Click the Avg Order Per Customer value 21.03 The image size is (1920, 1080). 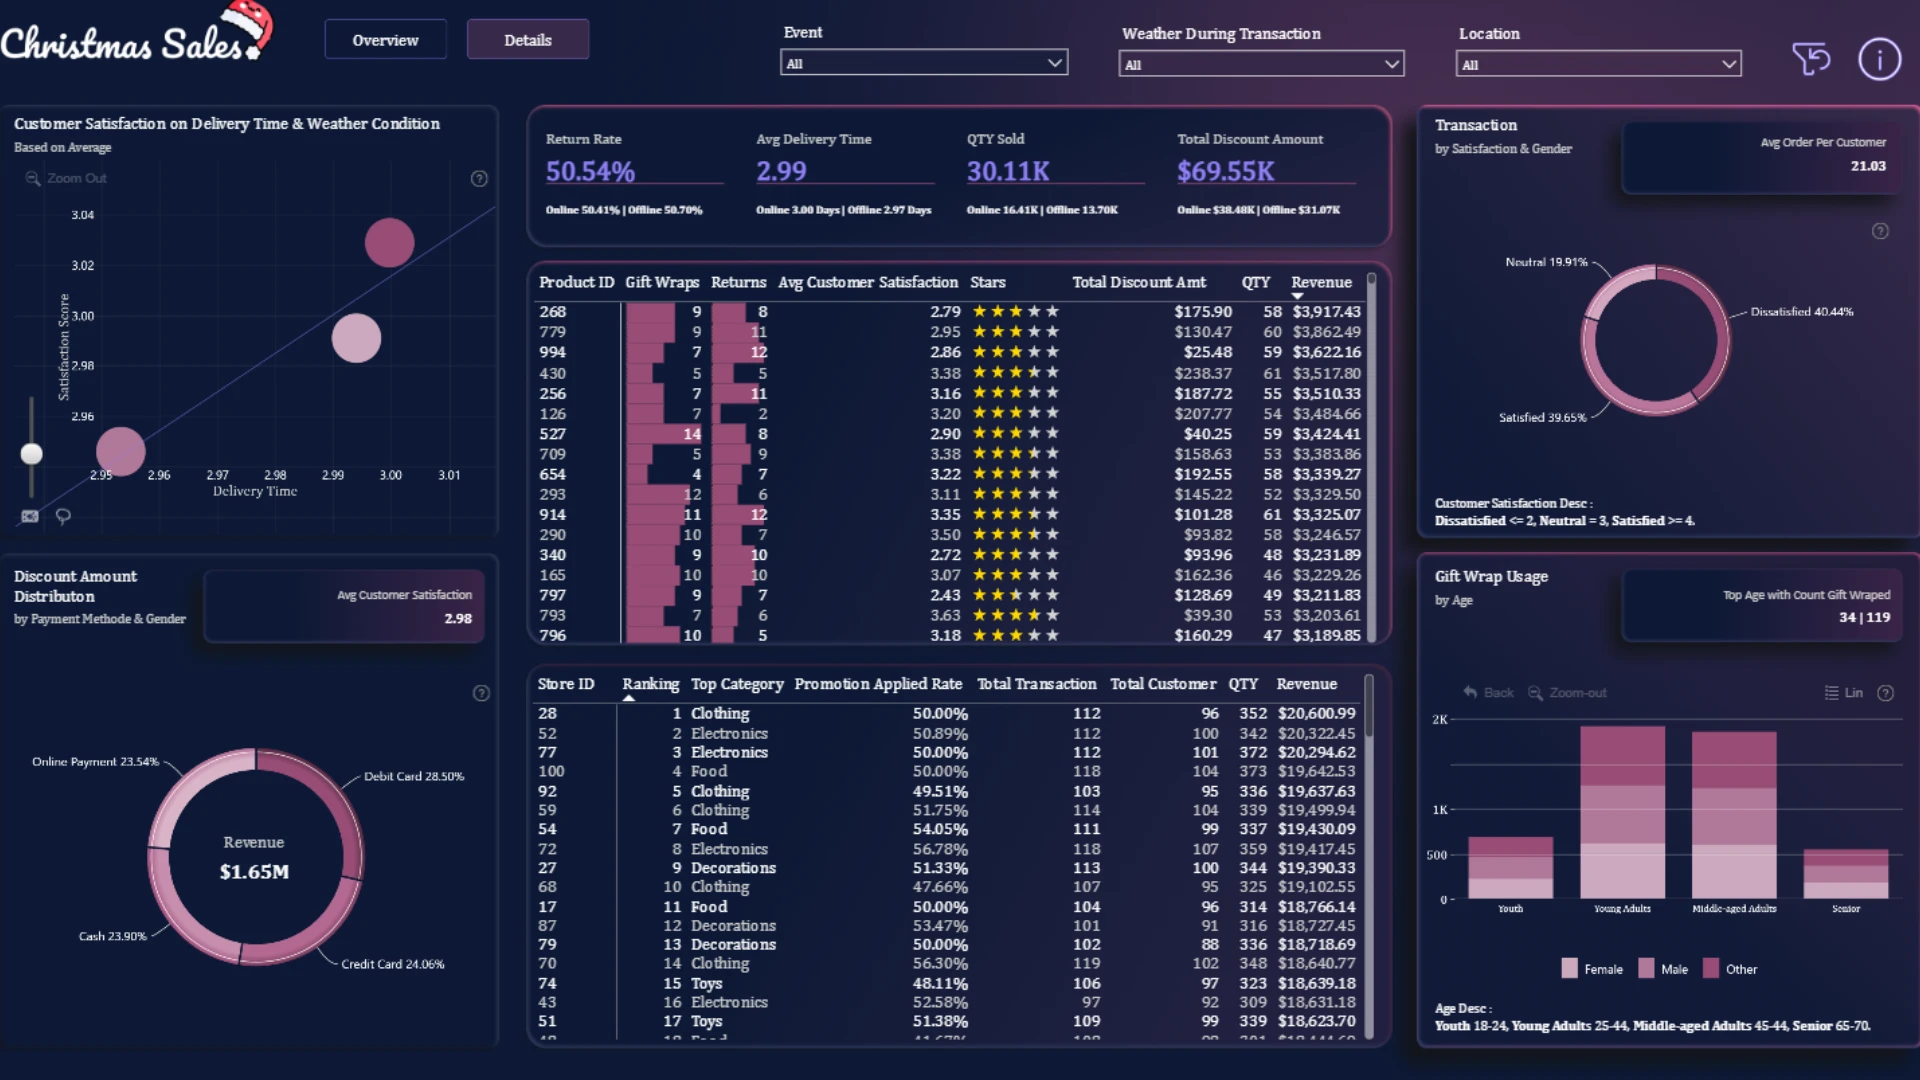point(1868,166)
